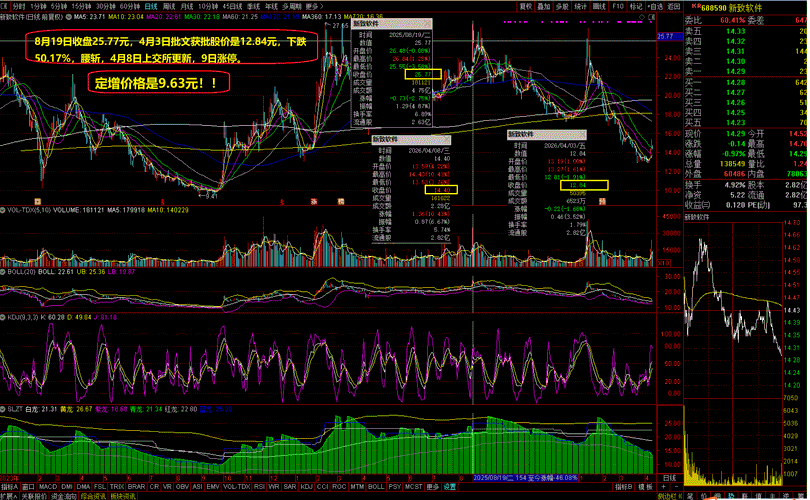Select SAR indicator

(290, 487)
